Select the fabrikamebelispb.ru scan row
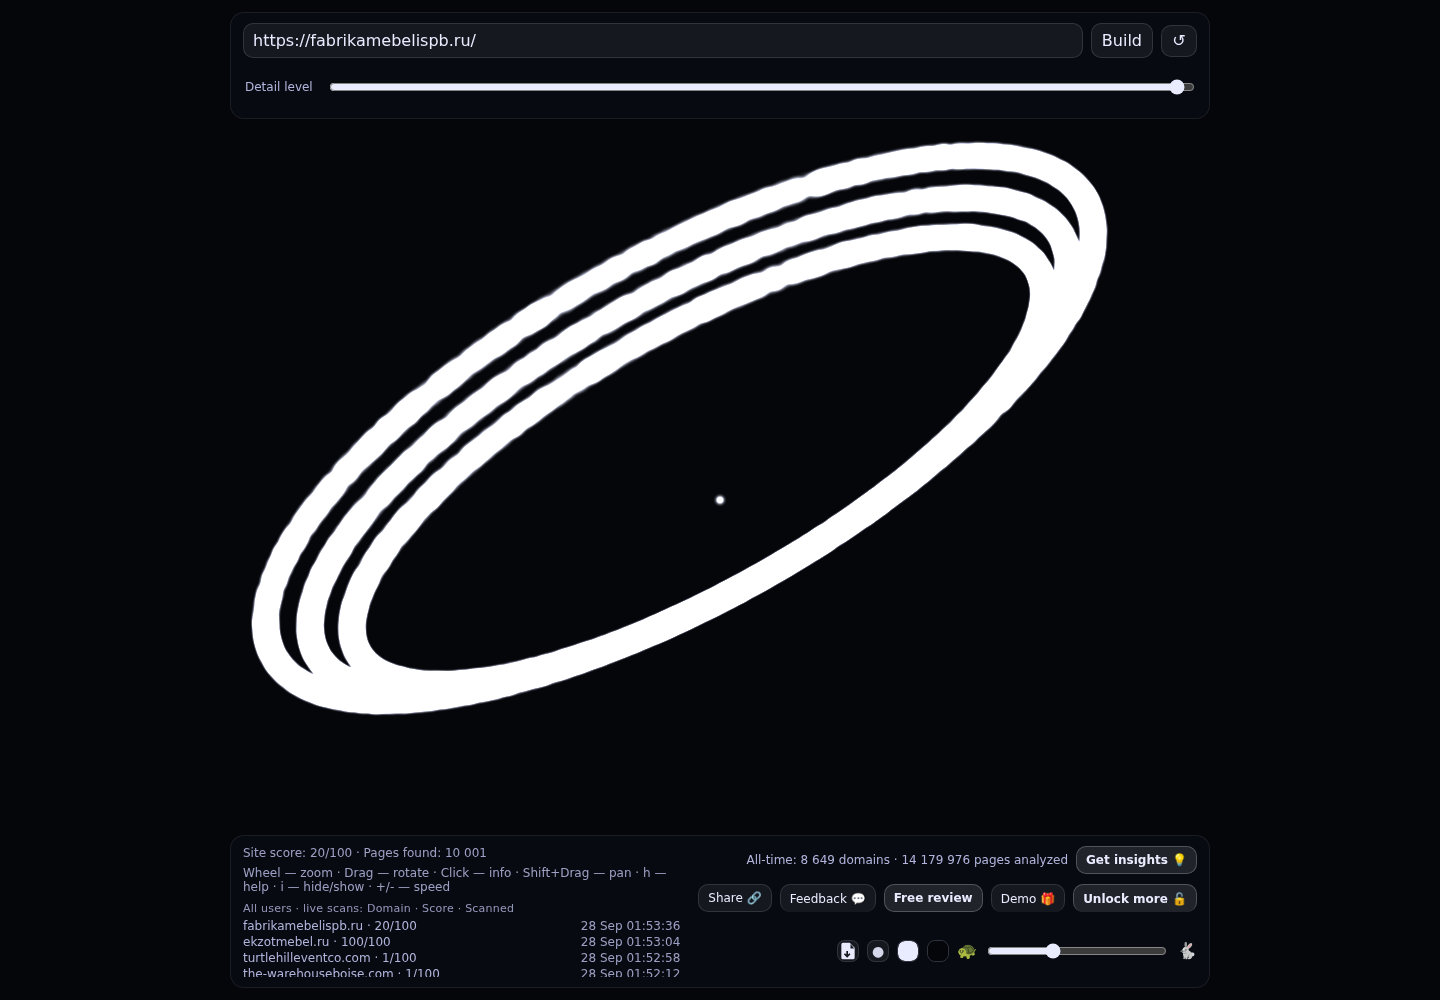 pyautogui.click(x=461, y=926)
